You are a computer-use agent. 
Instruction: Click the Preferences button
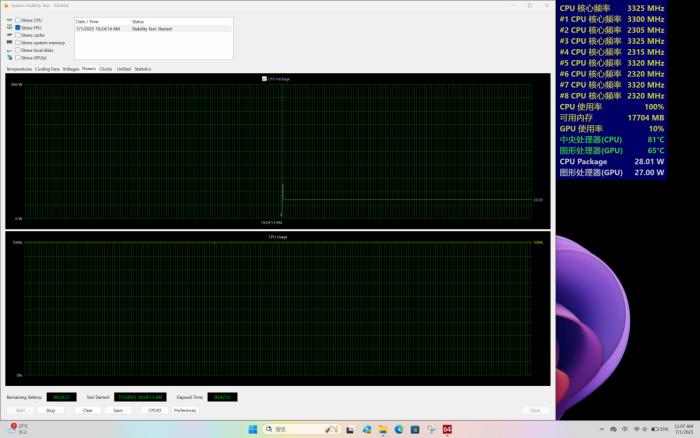coord(185,410)
